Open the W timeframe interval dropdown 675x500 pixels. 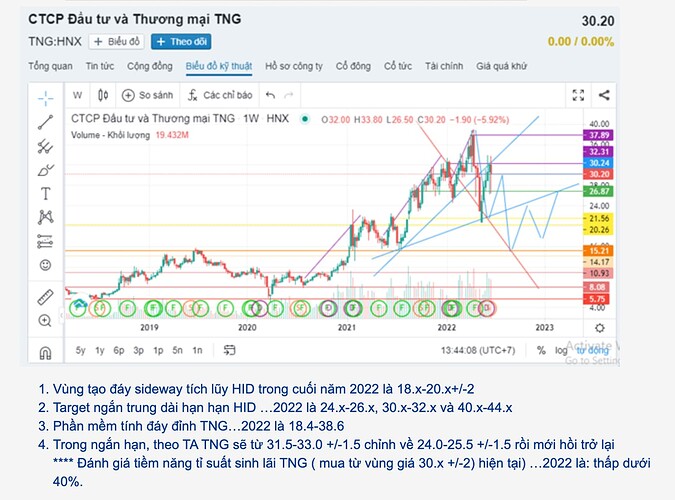(77, 96)
